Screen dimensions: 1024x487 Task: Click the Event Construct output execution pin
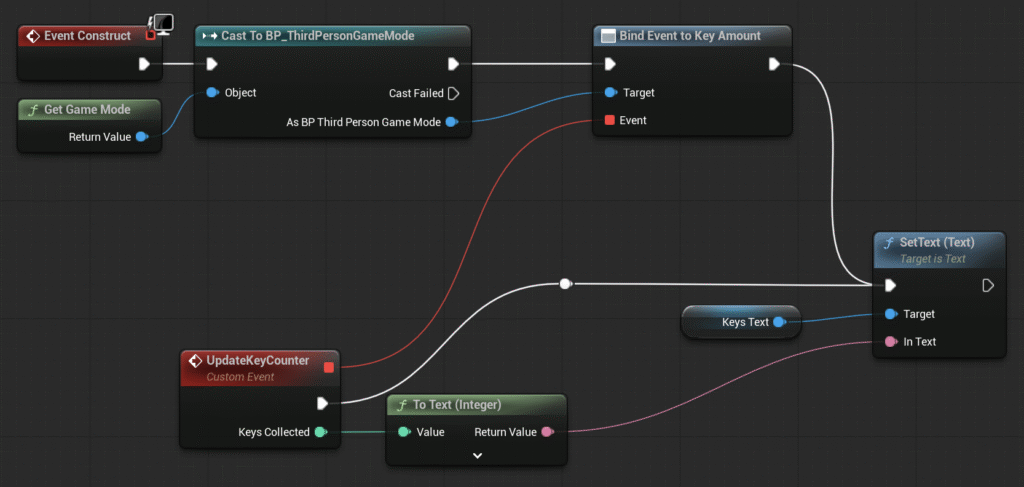pos(144,64)
